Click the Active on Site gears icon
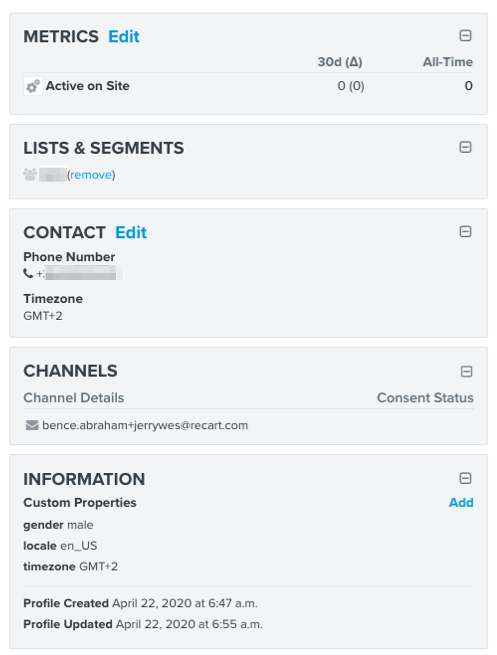The width and height of the screenshot is (497, 655). coord(33,86)
